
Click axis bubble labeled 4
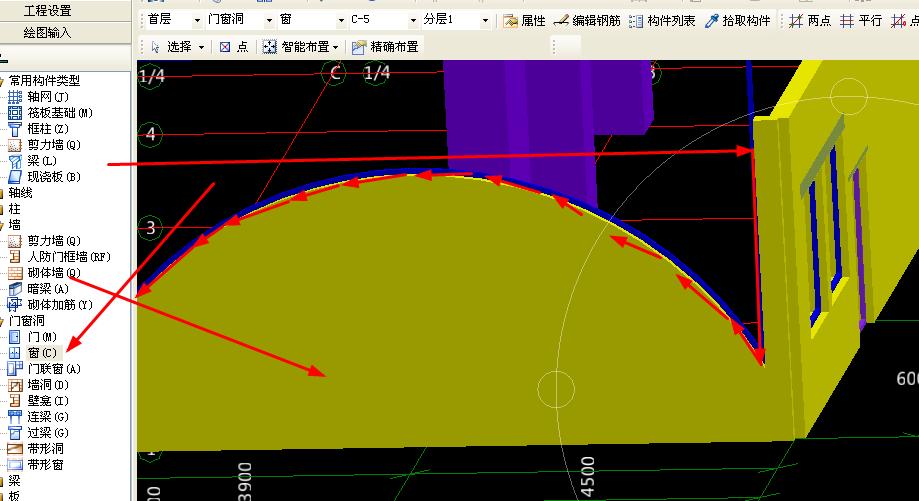pyautogui.click(x=151, y=134)
